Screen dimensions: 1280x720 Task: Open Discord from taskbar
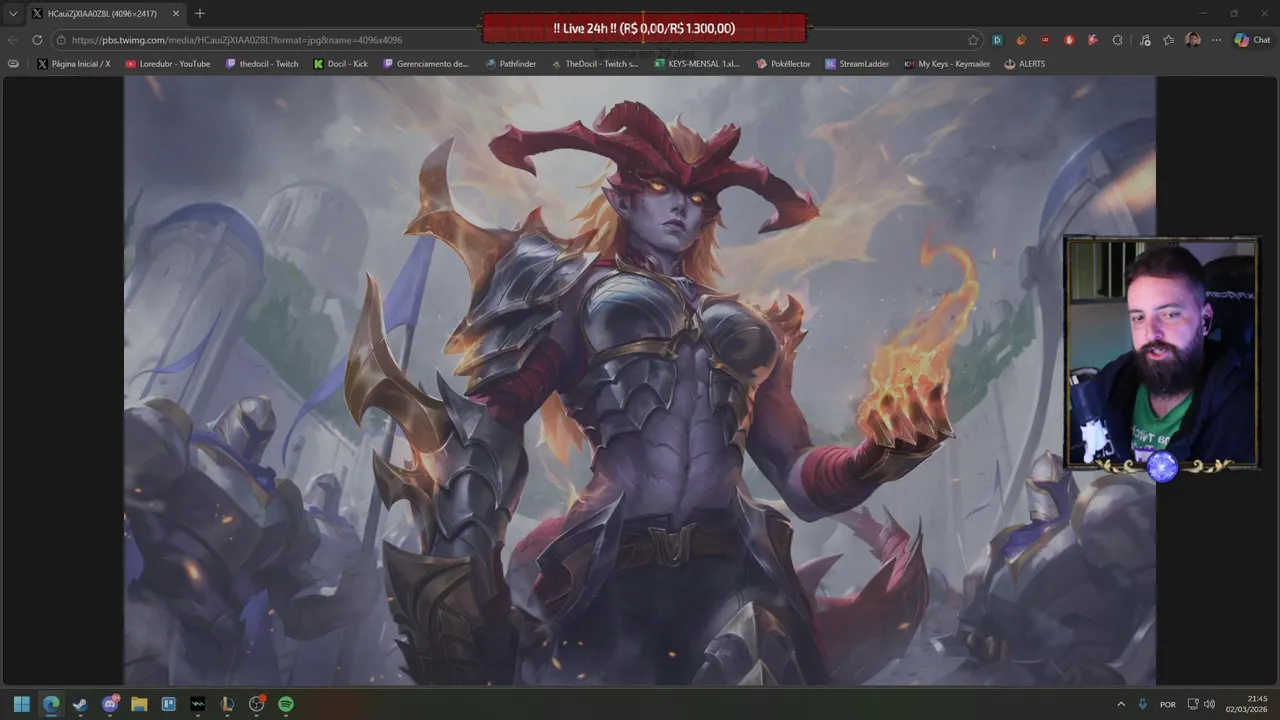click(x=110, y=704)
